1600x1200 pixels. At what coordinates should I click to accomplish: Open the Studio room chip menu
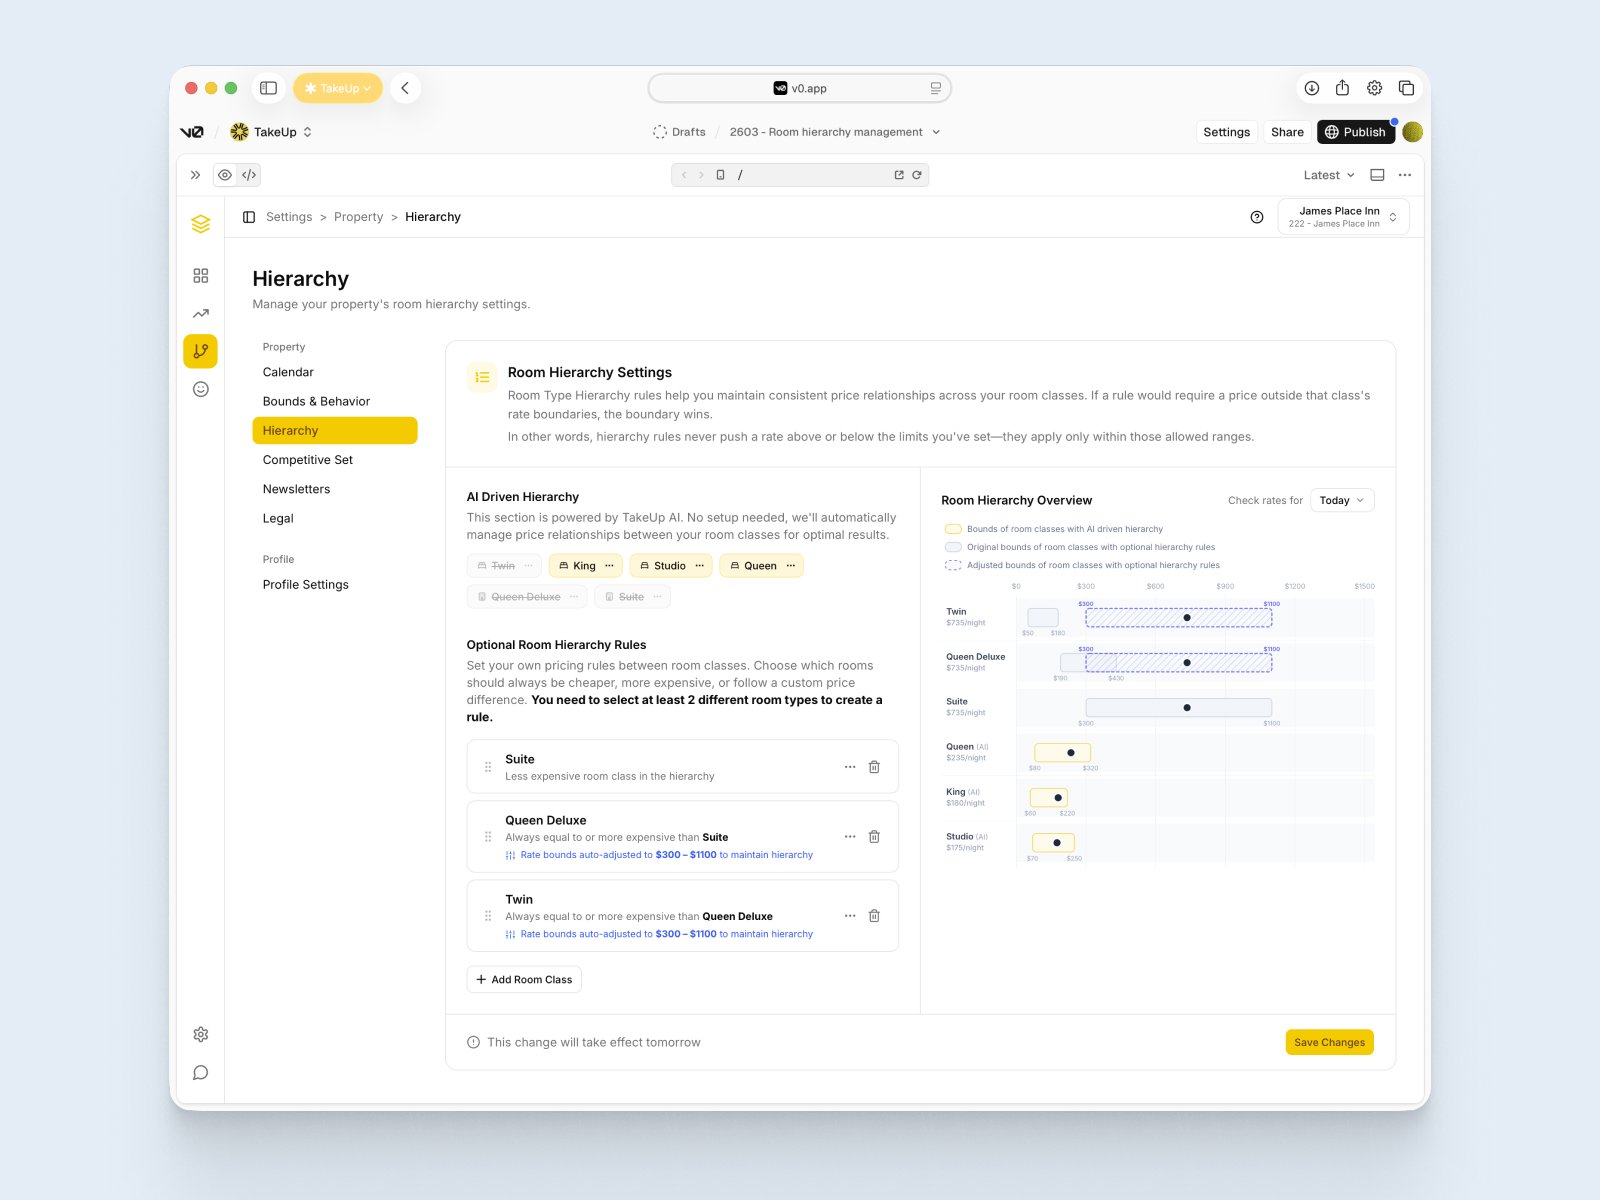699,566
